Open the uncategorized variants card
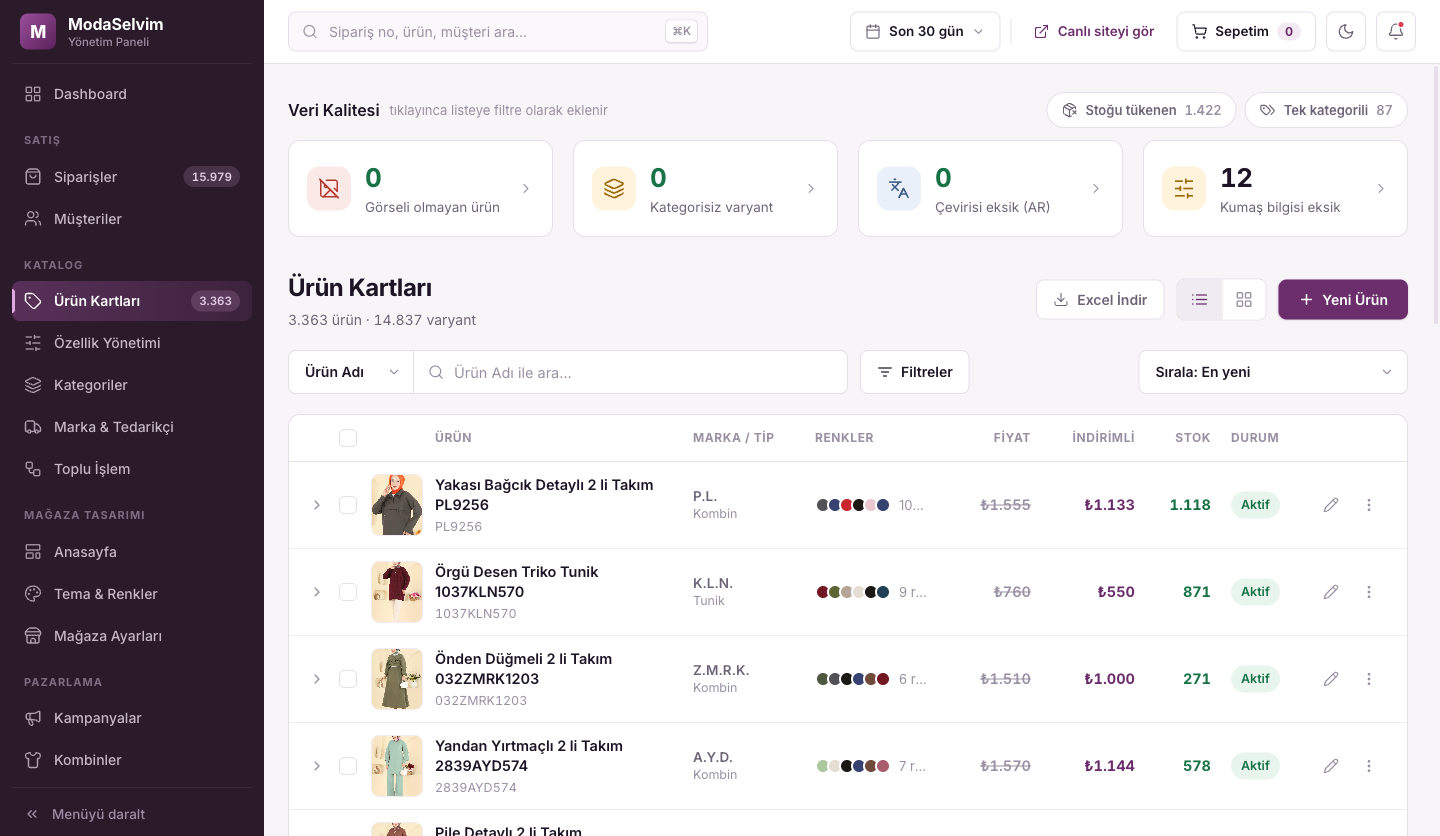Screen dimensions: 1440x836 point(705,189)
